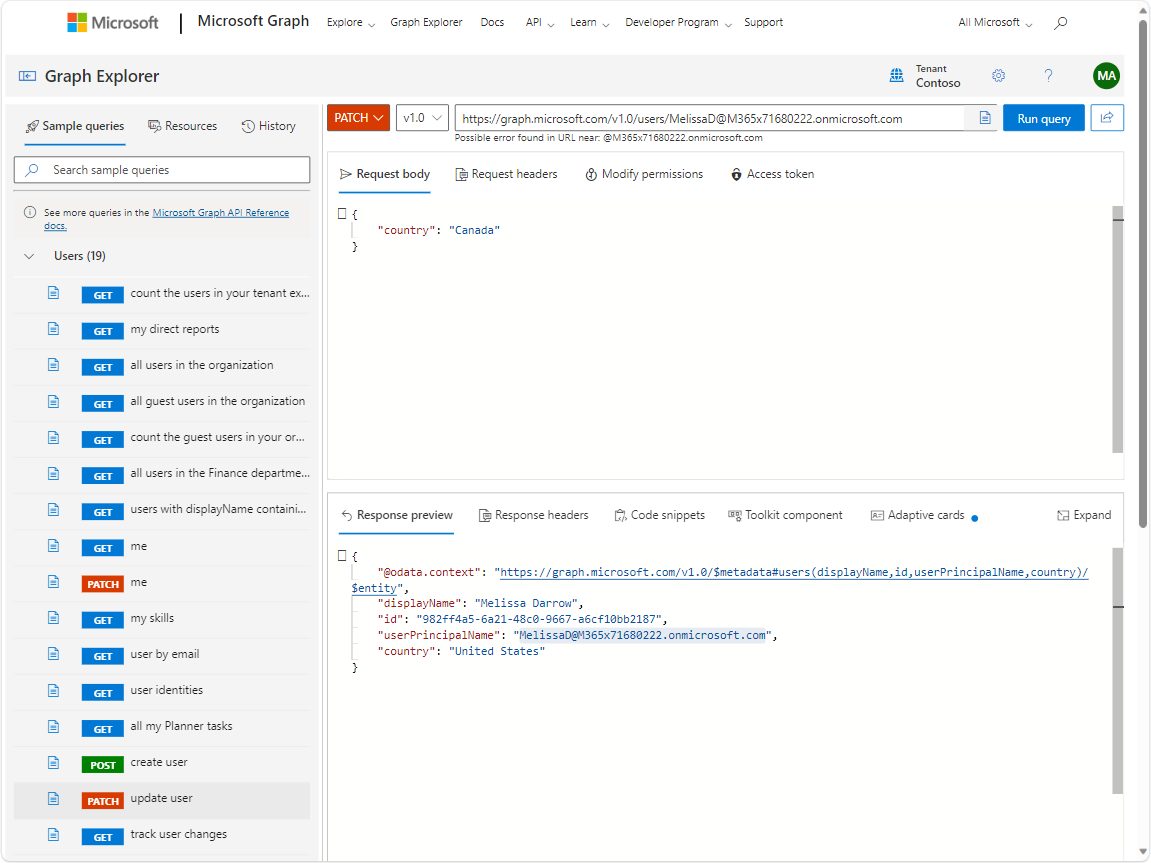1151x863 pixels.
Task: Open the Modify permissions tab
Action: [644, 174]
